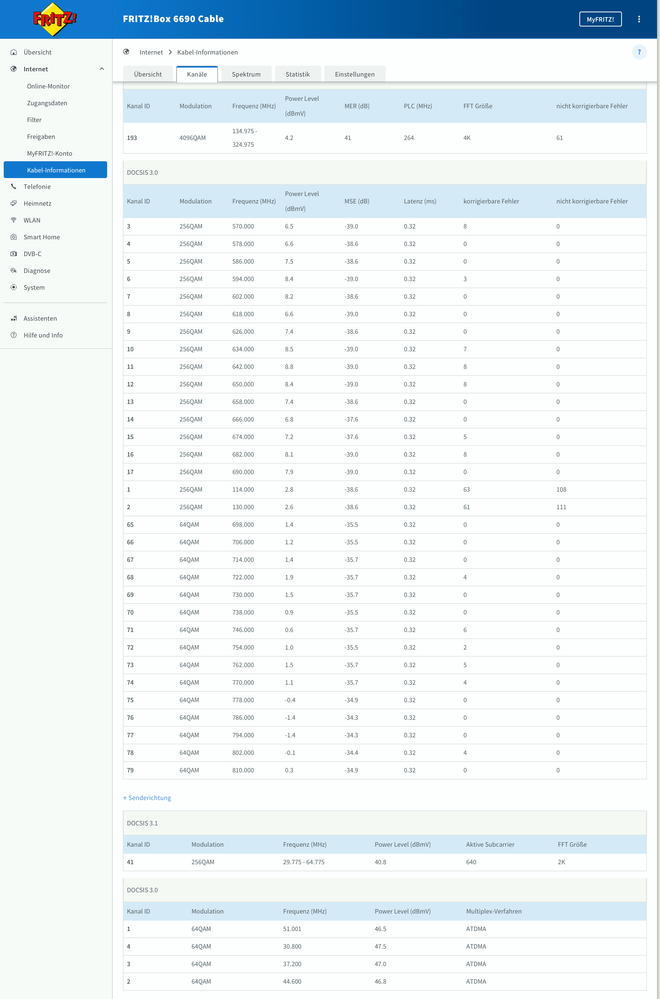The width and height of the screenshot is (660, 999).
Task: Click the MSE (dB) column header
Action: tap(357, 201)
